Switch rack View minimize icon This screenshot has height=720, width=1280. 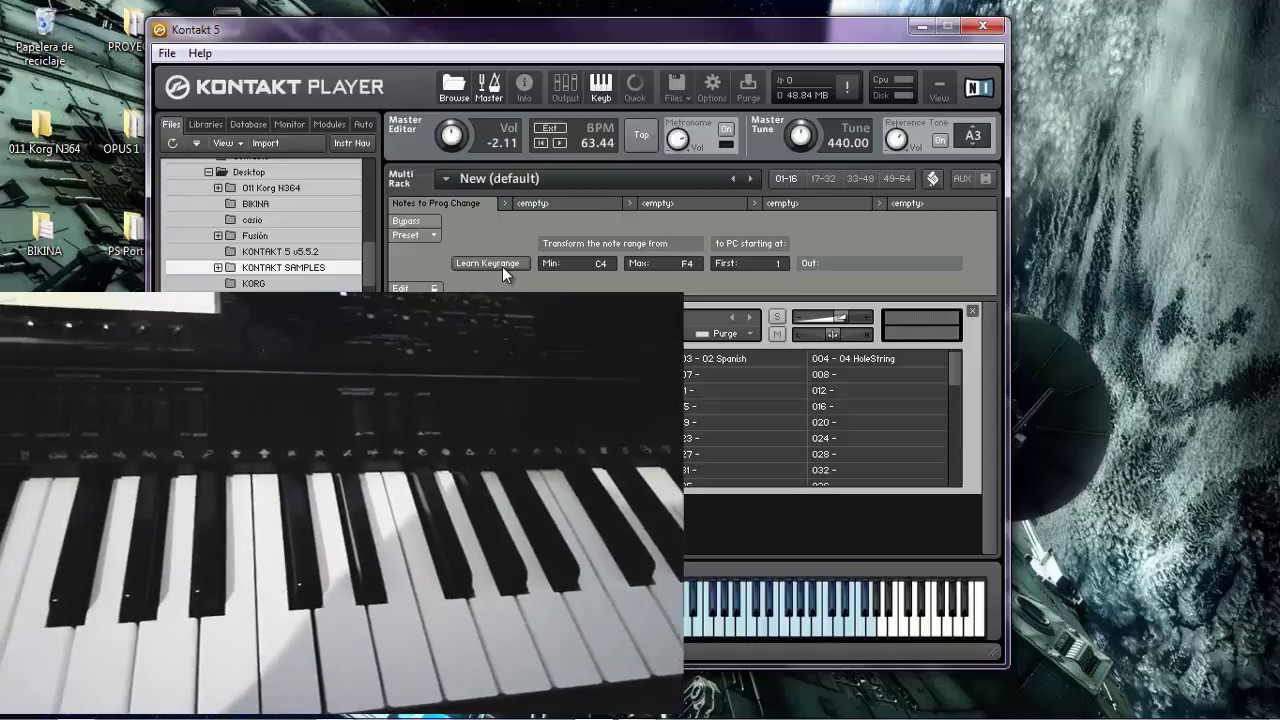coord(939,87)
